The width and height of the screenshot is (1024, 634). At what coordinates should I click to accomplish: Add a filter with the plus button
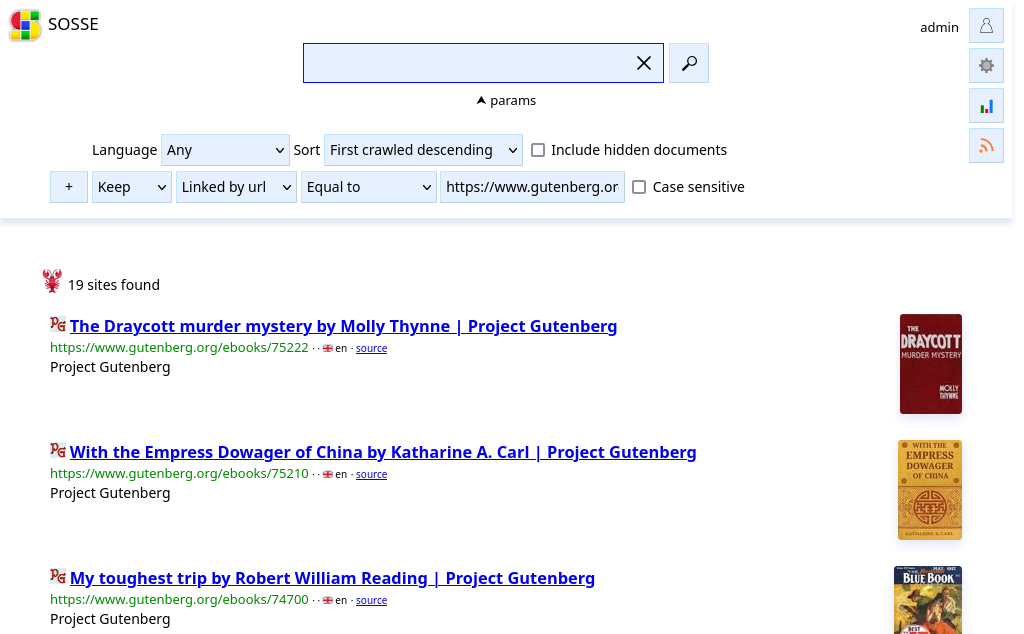(69, 187)
